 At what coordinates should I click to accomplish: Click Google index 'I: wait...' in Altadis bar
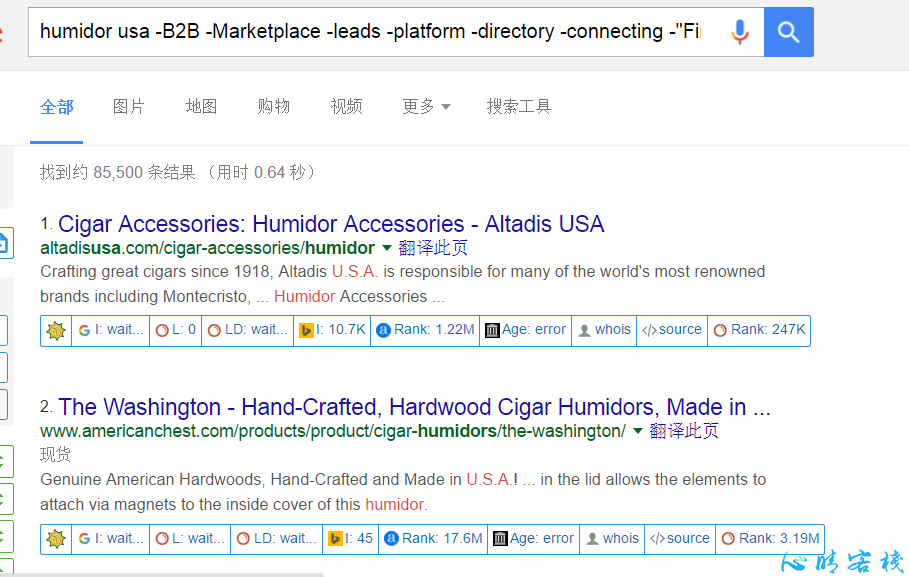(x=111, y=331)
